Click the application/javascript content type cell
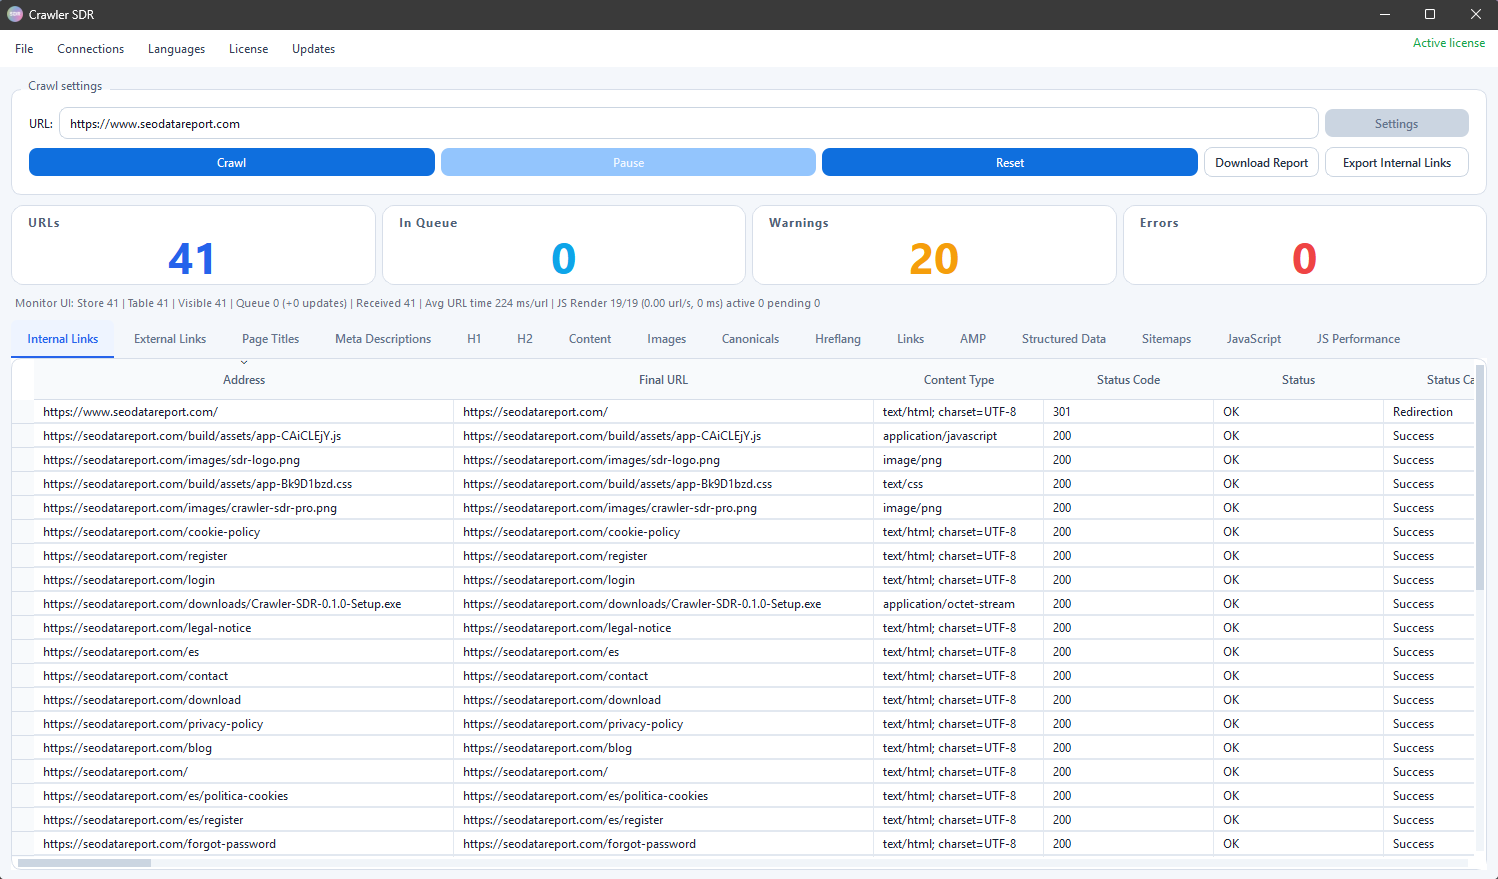 tap(959, 436)
